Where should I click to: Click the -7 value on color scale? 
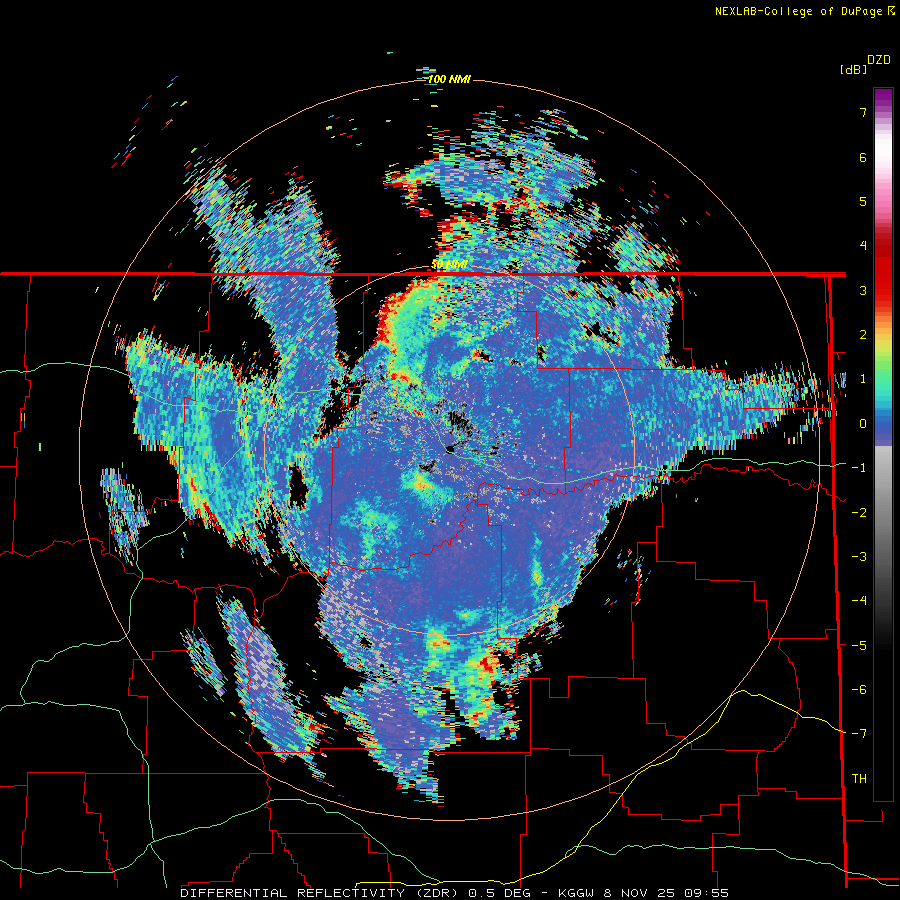(x=859, y=734)
